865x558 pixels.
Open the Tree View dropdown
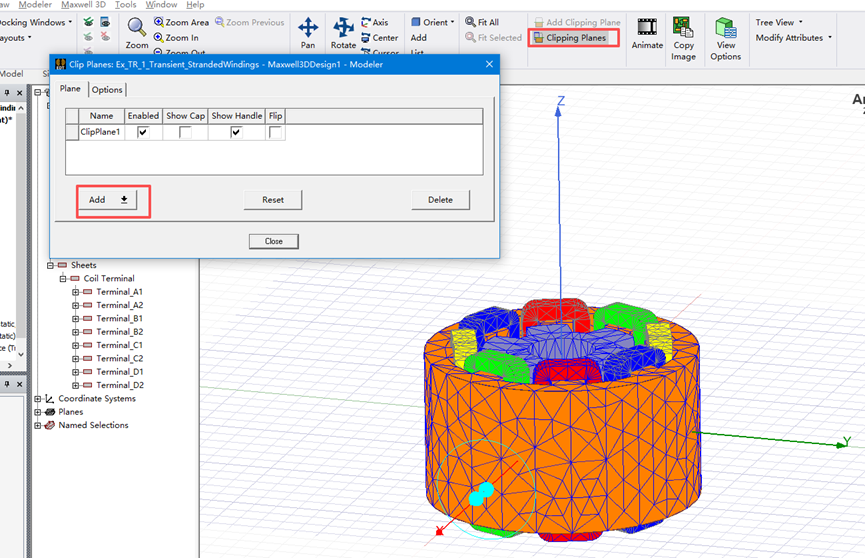(779, 22)
